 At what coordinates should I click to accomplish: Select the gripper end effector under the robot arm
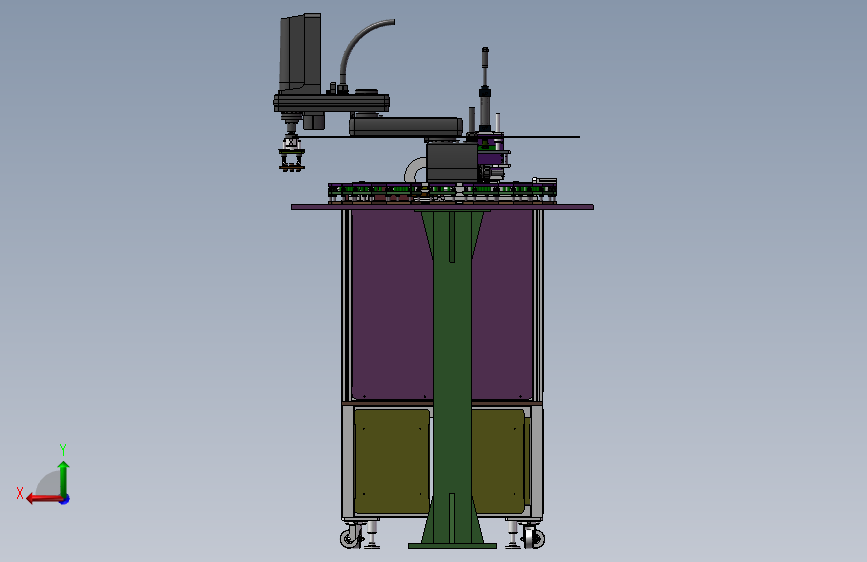[x=291, y=155]
